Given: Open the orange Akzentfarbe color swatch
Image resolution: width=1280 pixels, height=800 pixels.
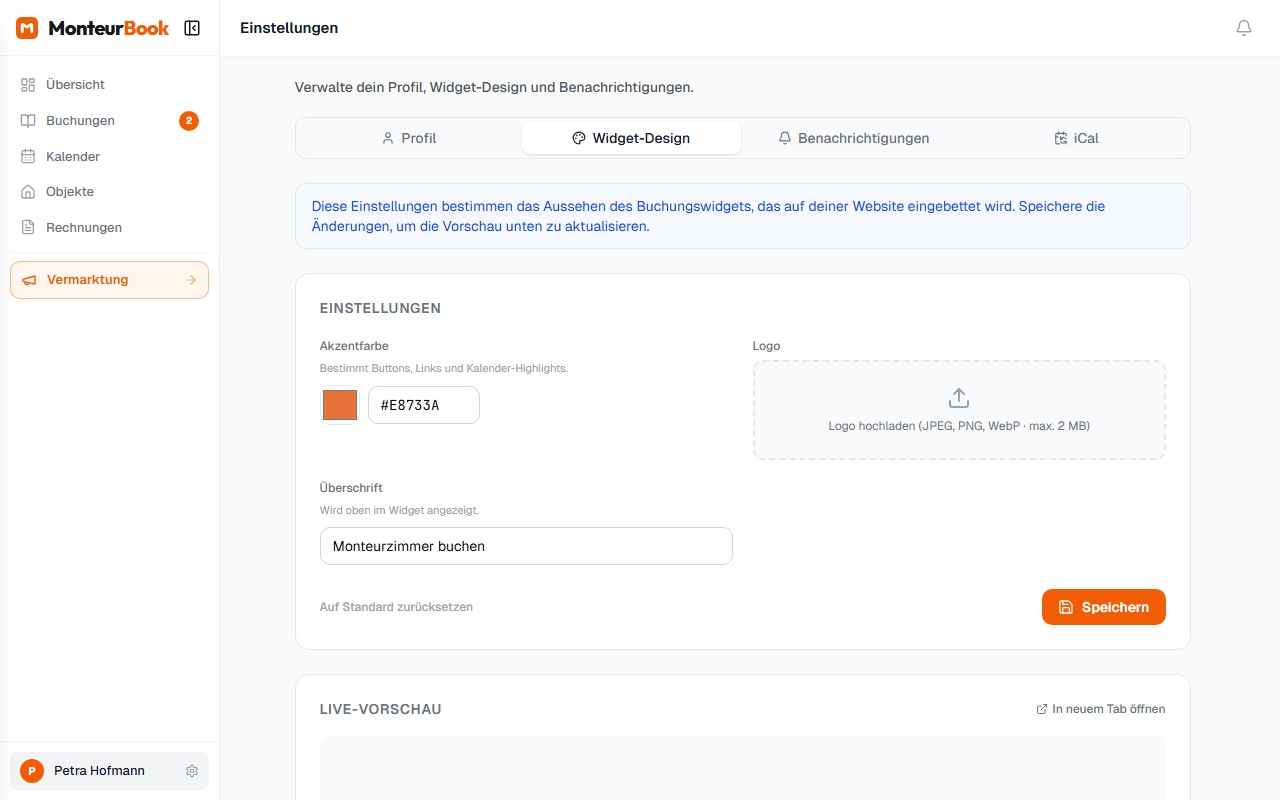Looking at the screenshot, I should point(340,405).
